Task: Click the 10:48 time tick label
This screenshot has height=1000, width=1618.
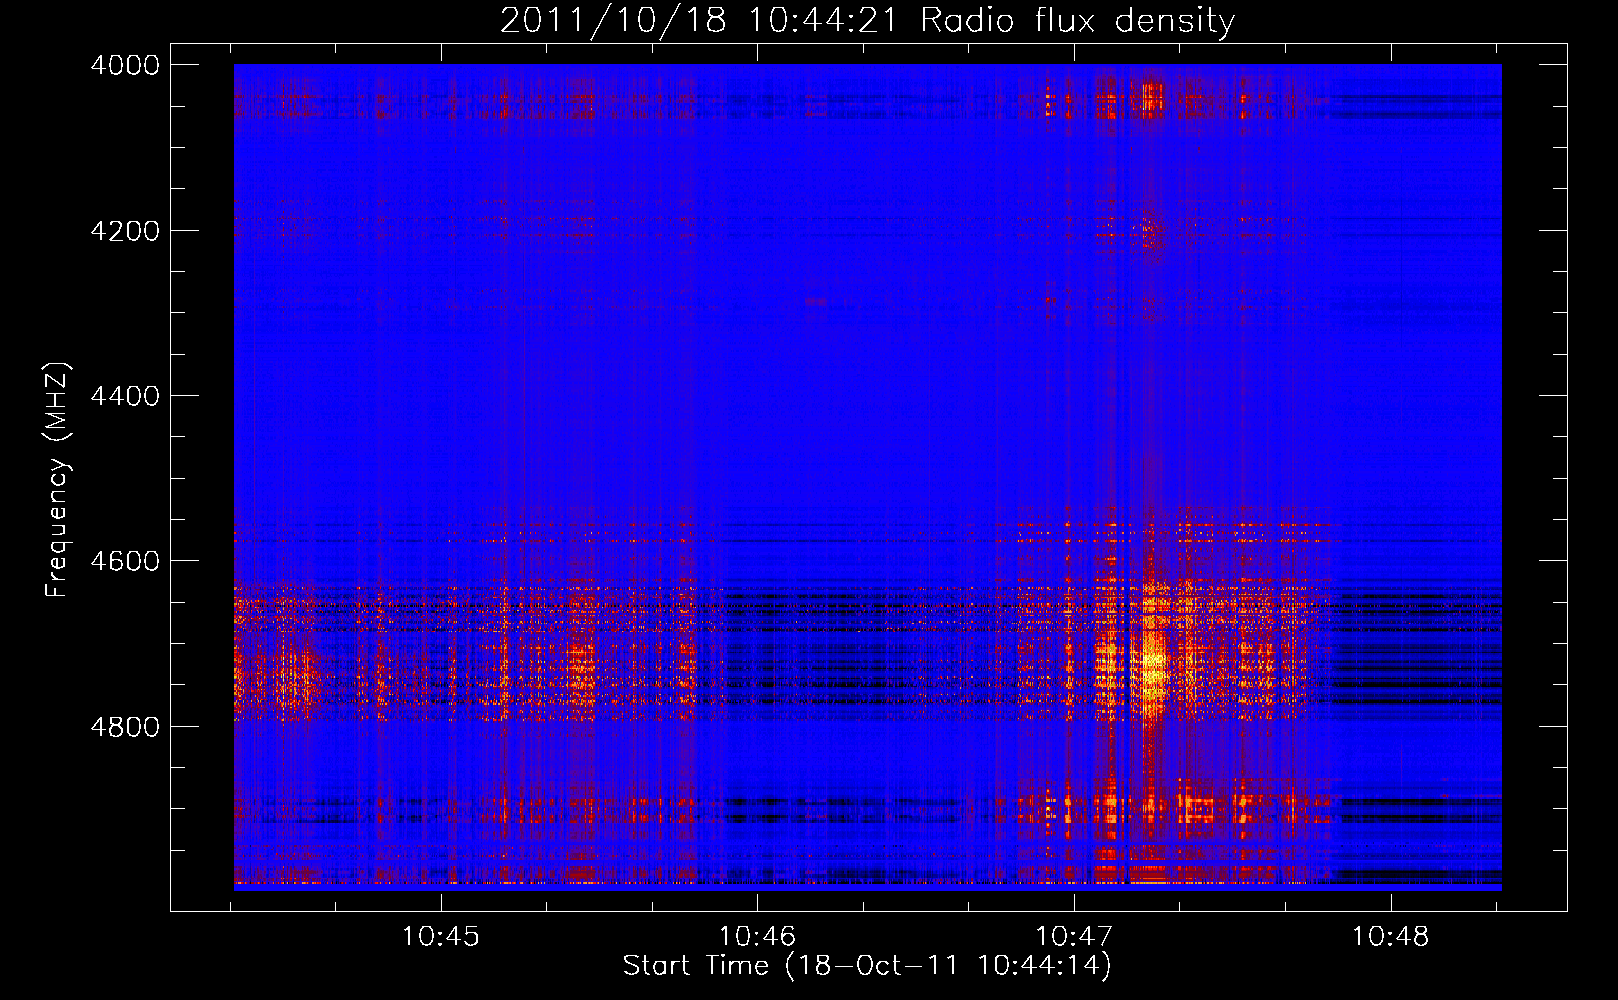Action: [1391, 937]
